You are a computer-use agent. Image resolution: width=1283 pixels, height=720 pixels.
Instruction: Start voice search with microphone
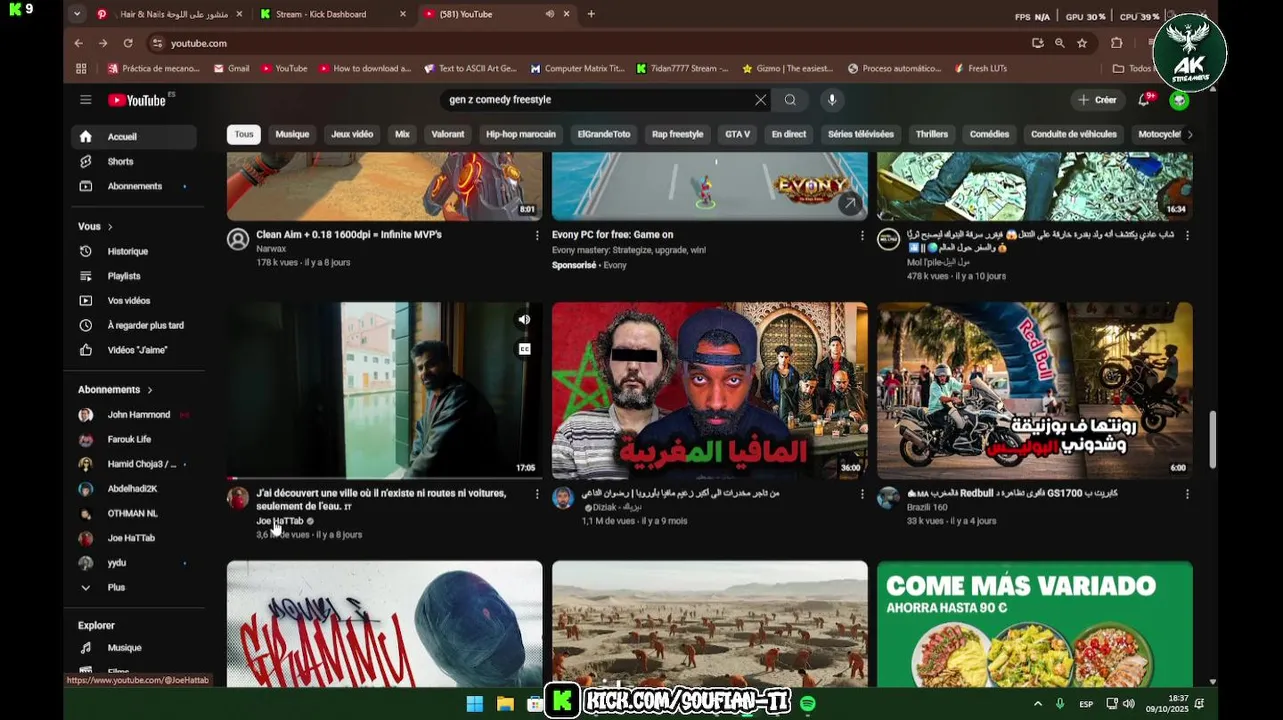tap(831, 100)
